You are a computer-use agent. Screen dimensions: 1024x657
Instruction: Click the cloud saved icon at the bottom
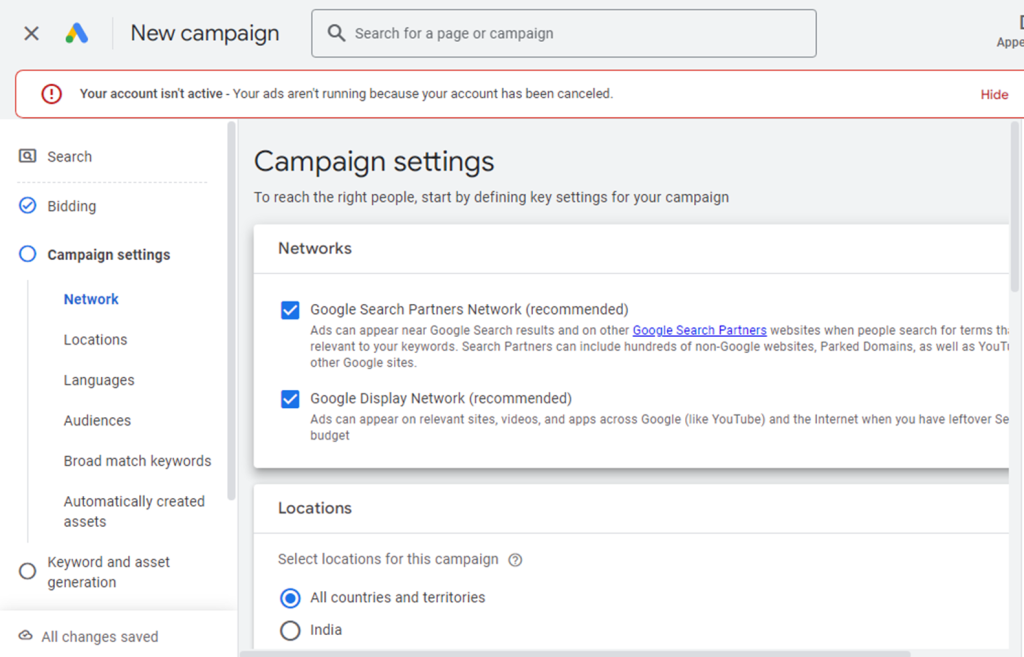click(x=25, y=635)
